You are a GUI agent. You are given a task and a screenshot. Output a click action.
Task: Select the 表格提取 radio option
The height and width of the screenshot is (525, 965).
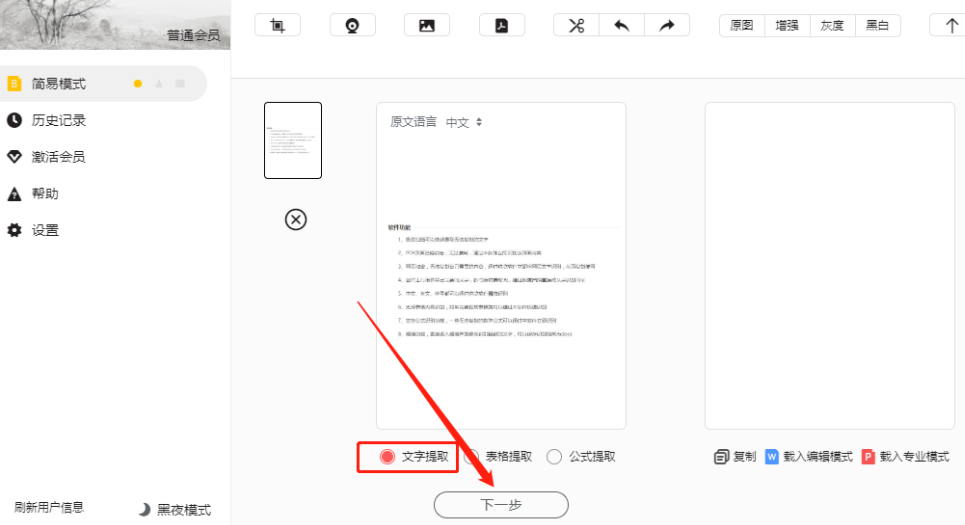(471, 457)
